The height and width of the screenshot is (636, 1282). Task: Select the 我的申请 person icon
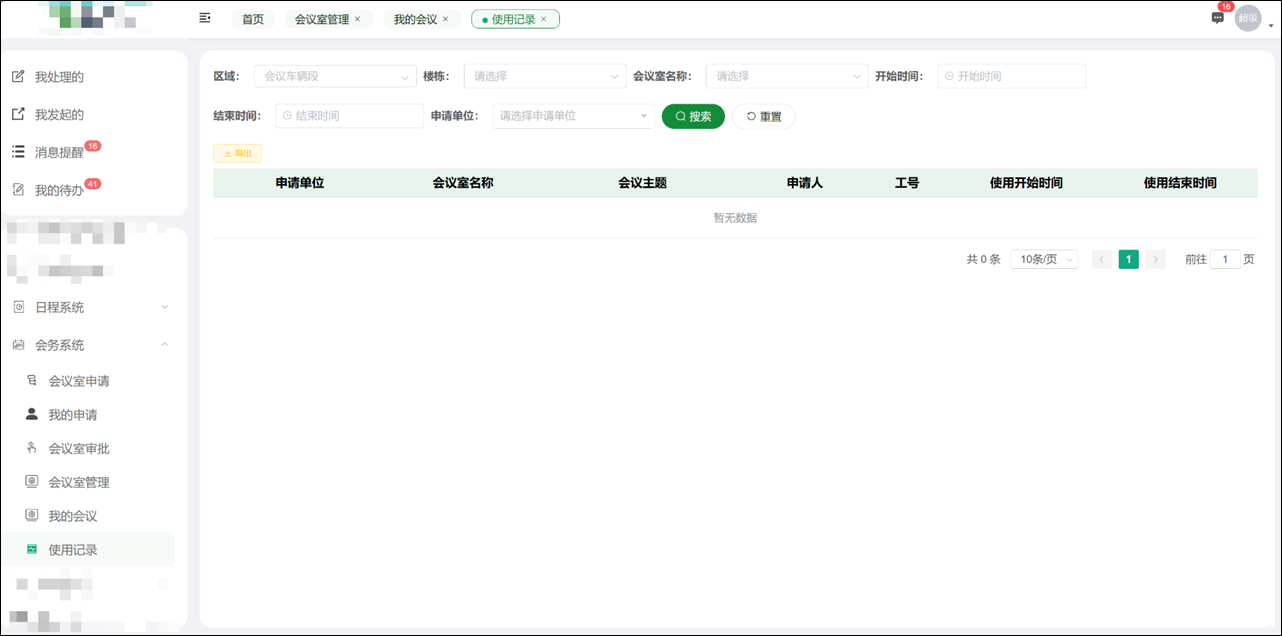coord(33,414)
